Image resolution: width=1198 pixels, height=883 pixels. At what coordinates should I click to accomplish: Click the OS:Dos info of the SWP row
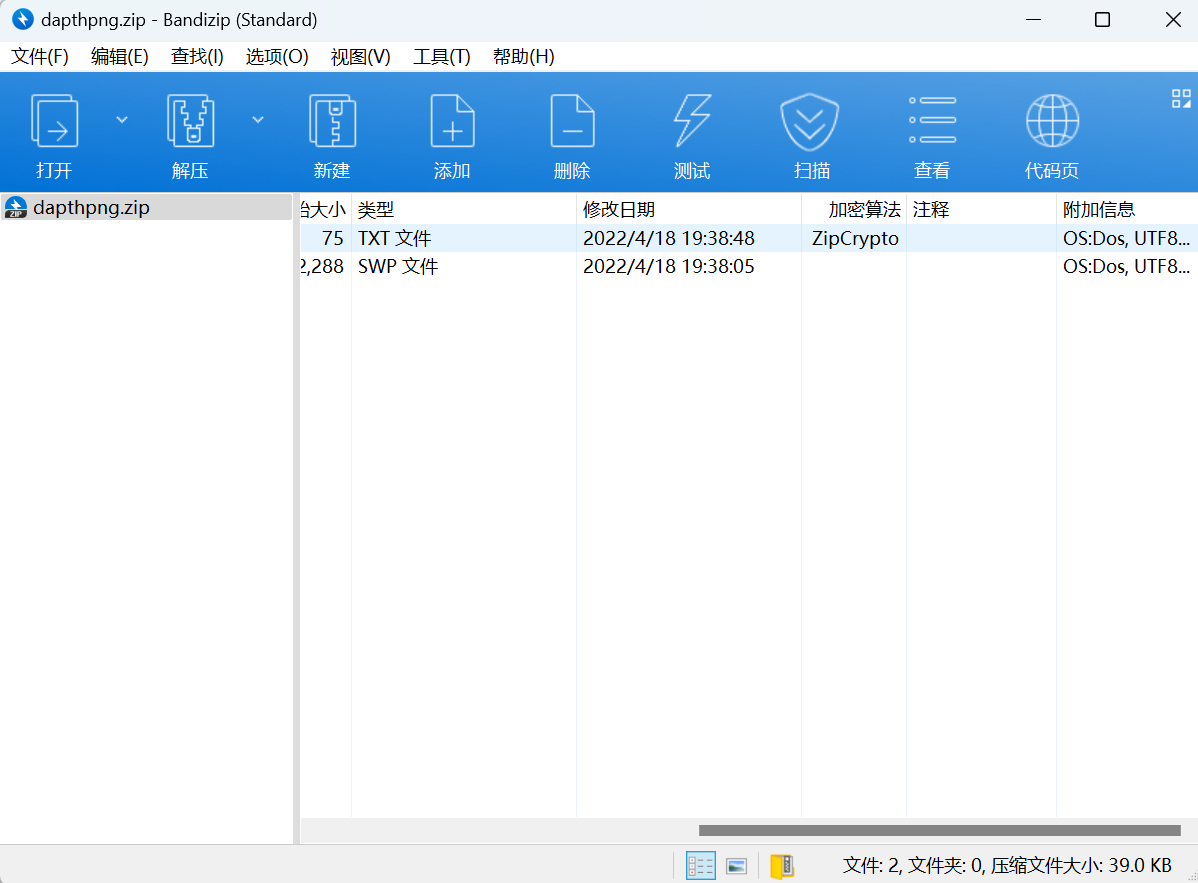click(1126, 267)
